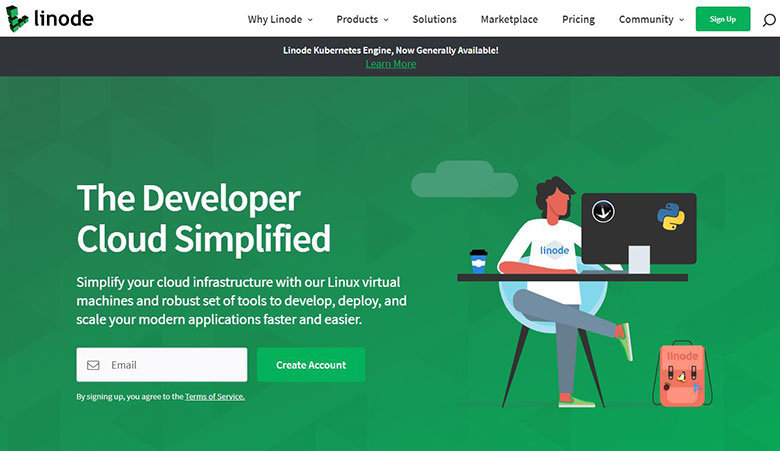Expand the Products dropdown menu
780x451 pixels.
coord(362,19)
